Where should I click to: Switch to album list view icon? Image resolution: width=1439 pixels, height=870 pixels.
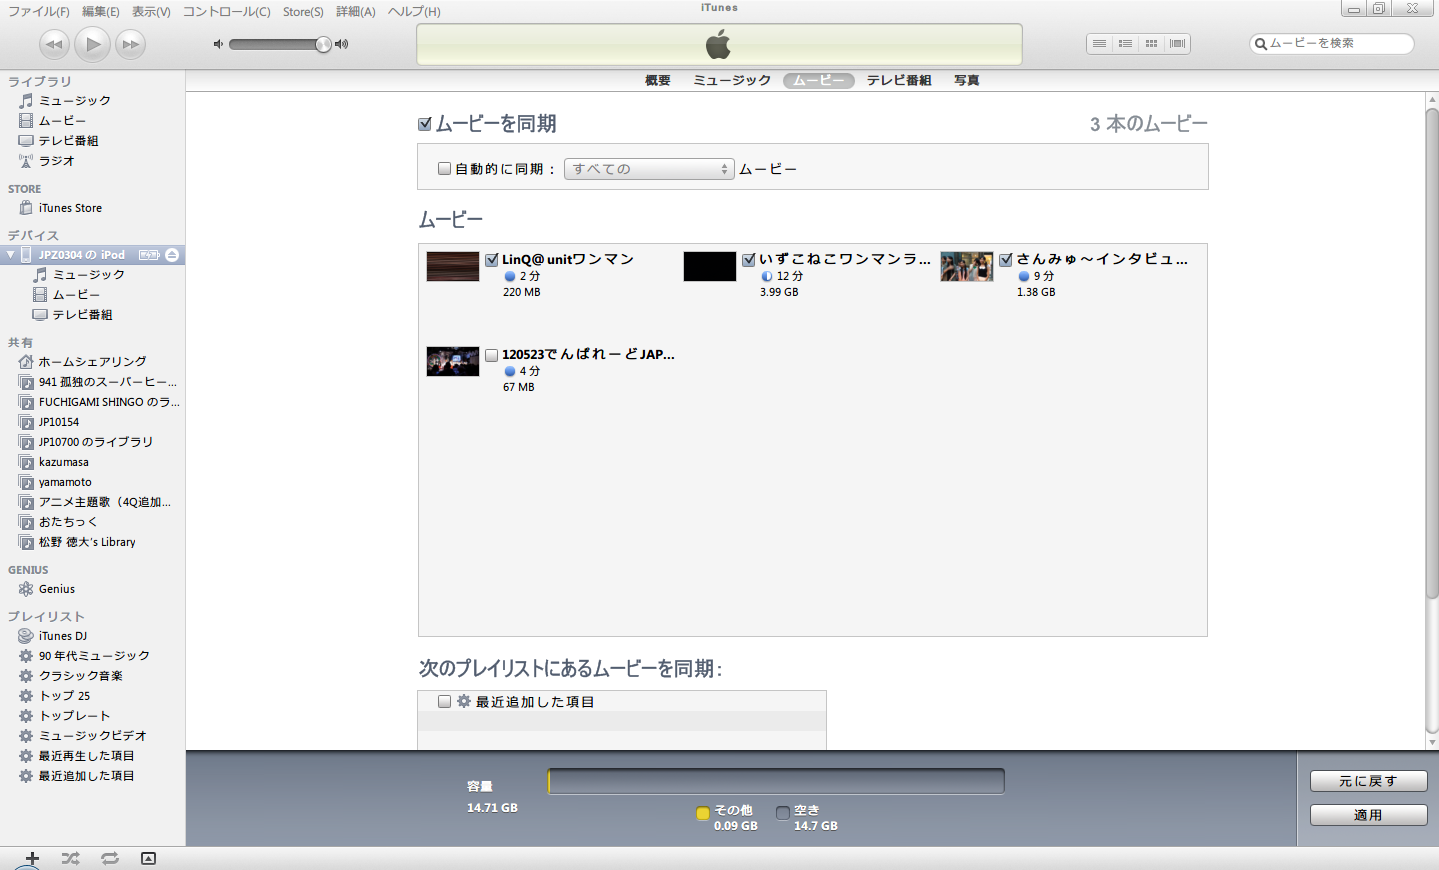click(1125, 44)
